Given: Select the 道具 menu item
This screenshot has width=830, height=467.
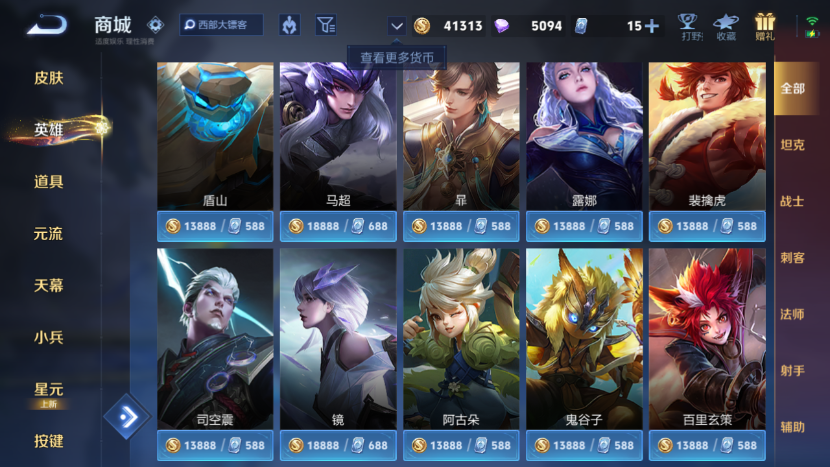Looking at the screenshot, I should coord(49,182).
